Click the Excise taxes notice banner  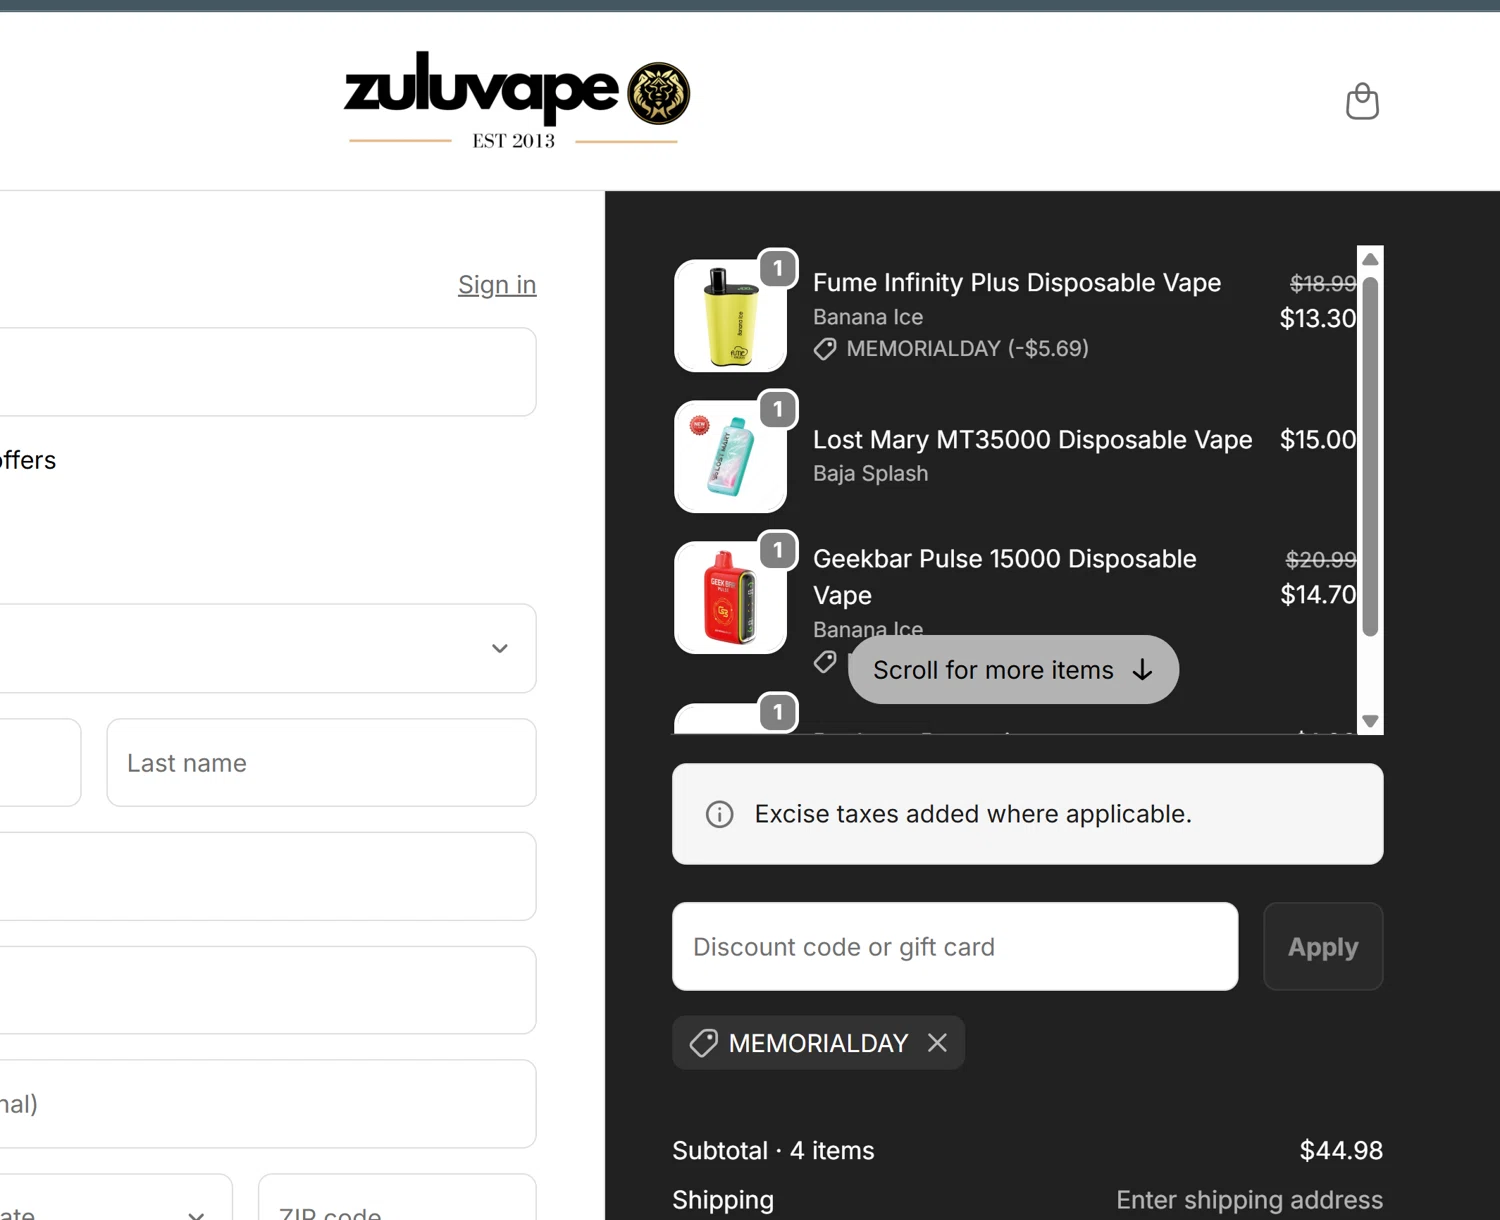point(1028,814)
